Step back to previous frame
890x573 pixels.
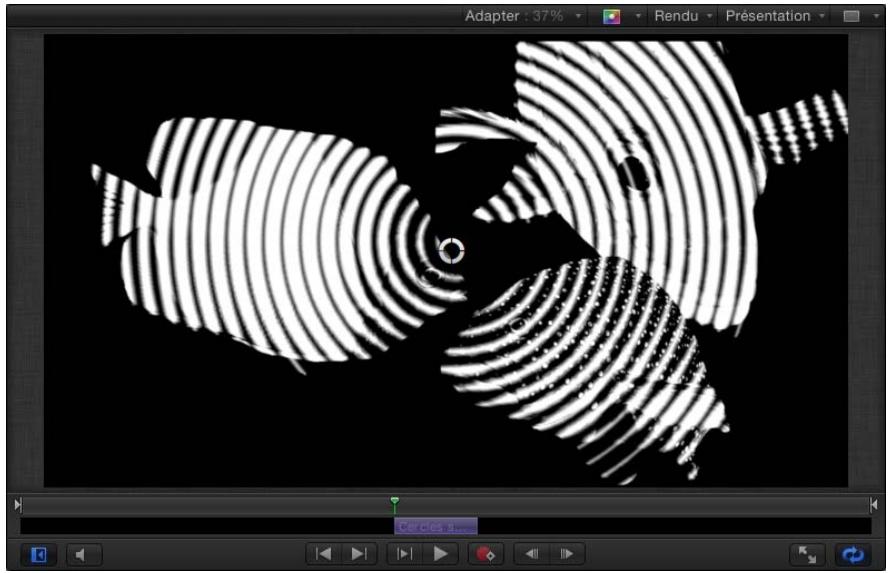pos(531,553)
